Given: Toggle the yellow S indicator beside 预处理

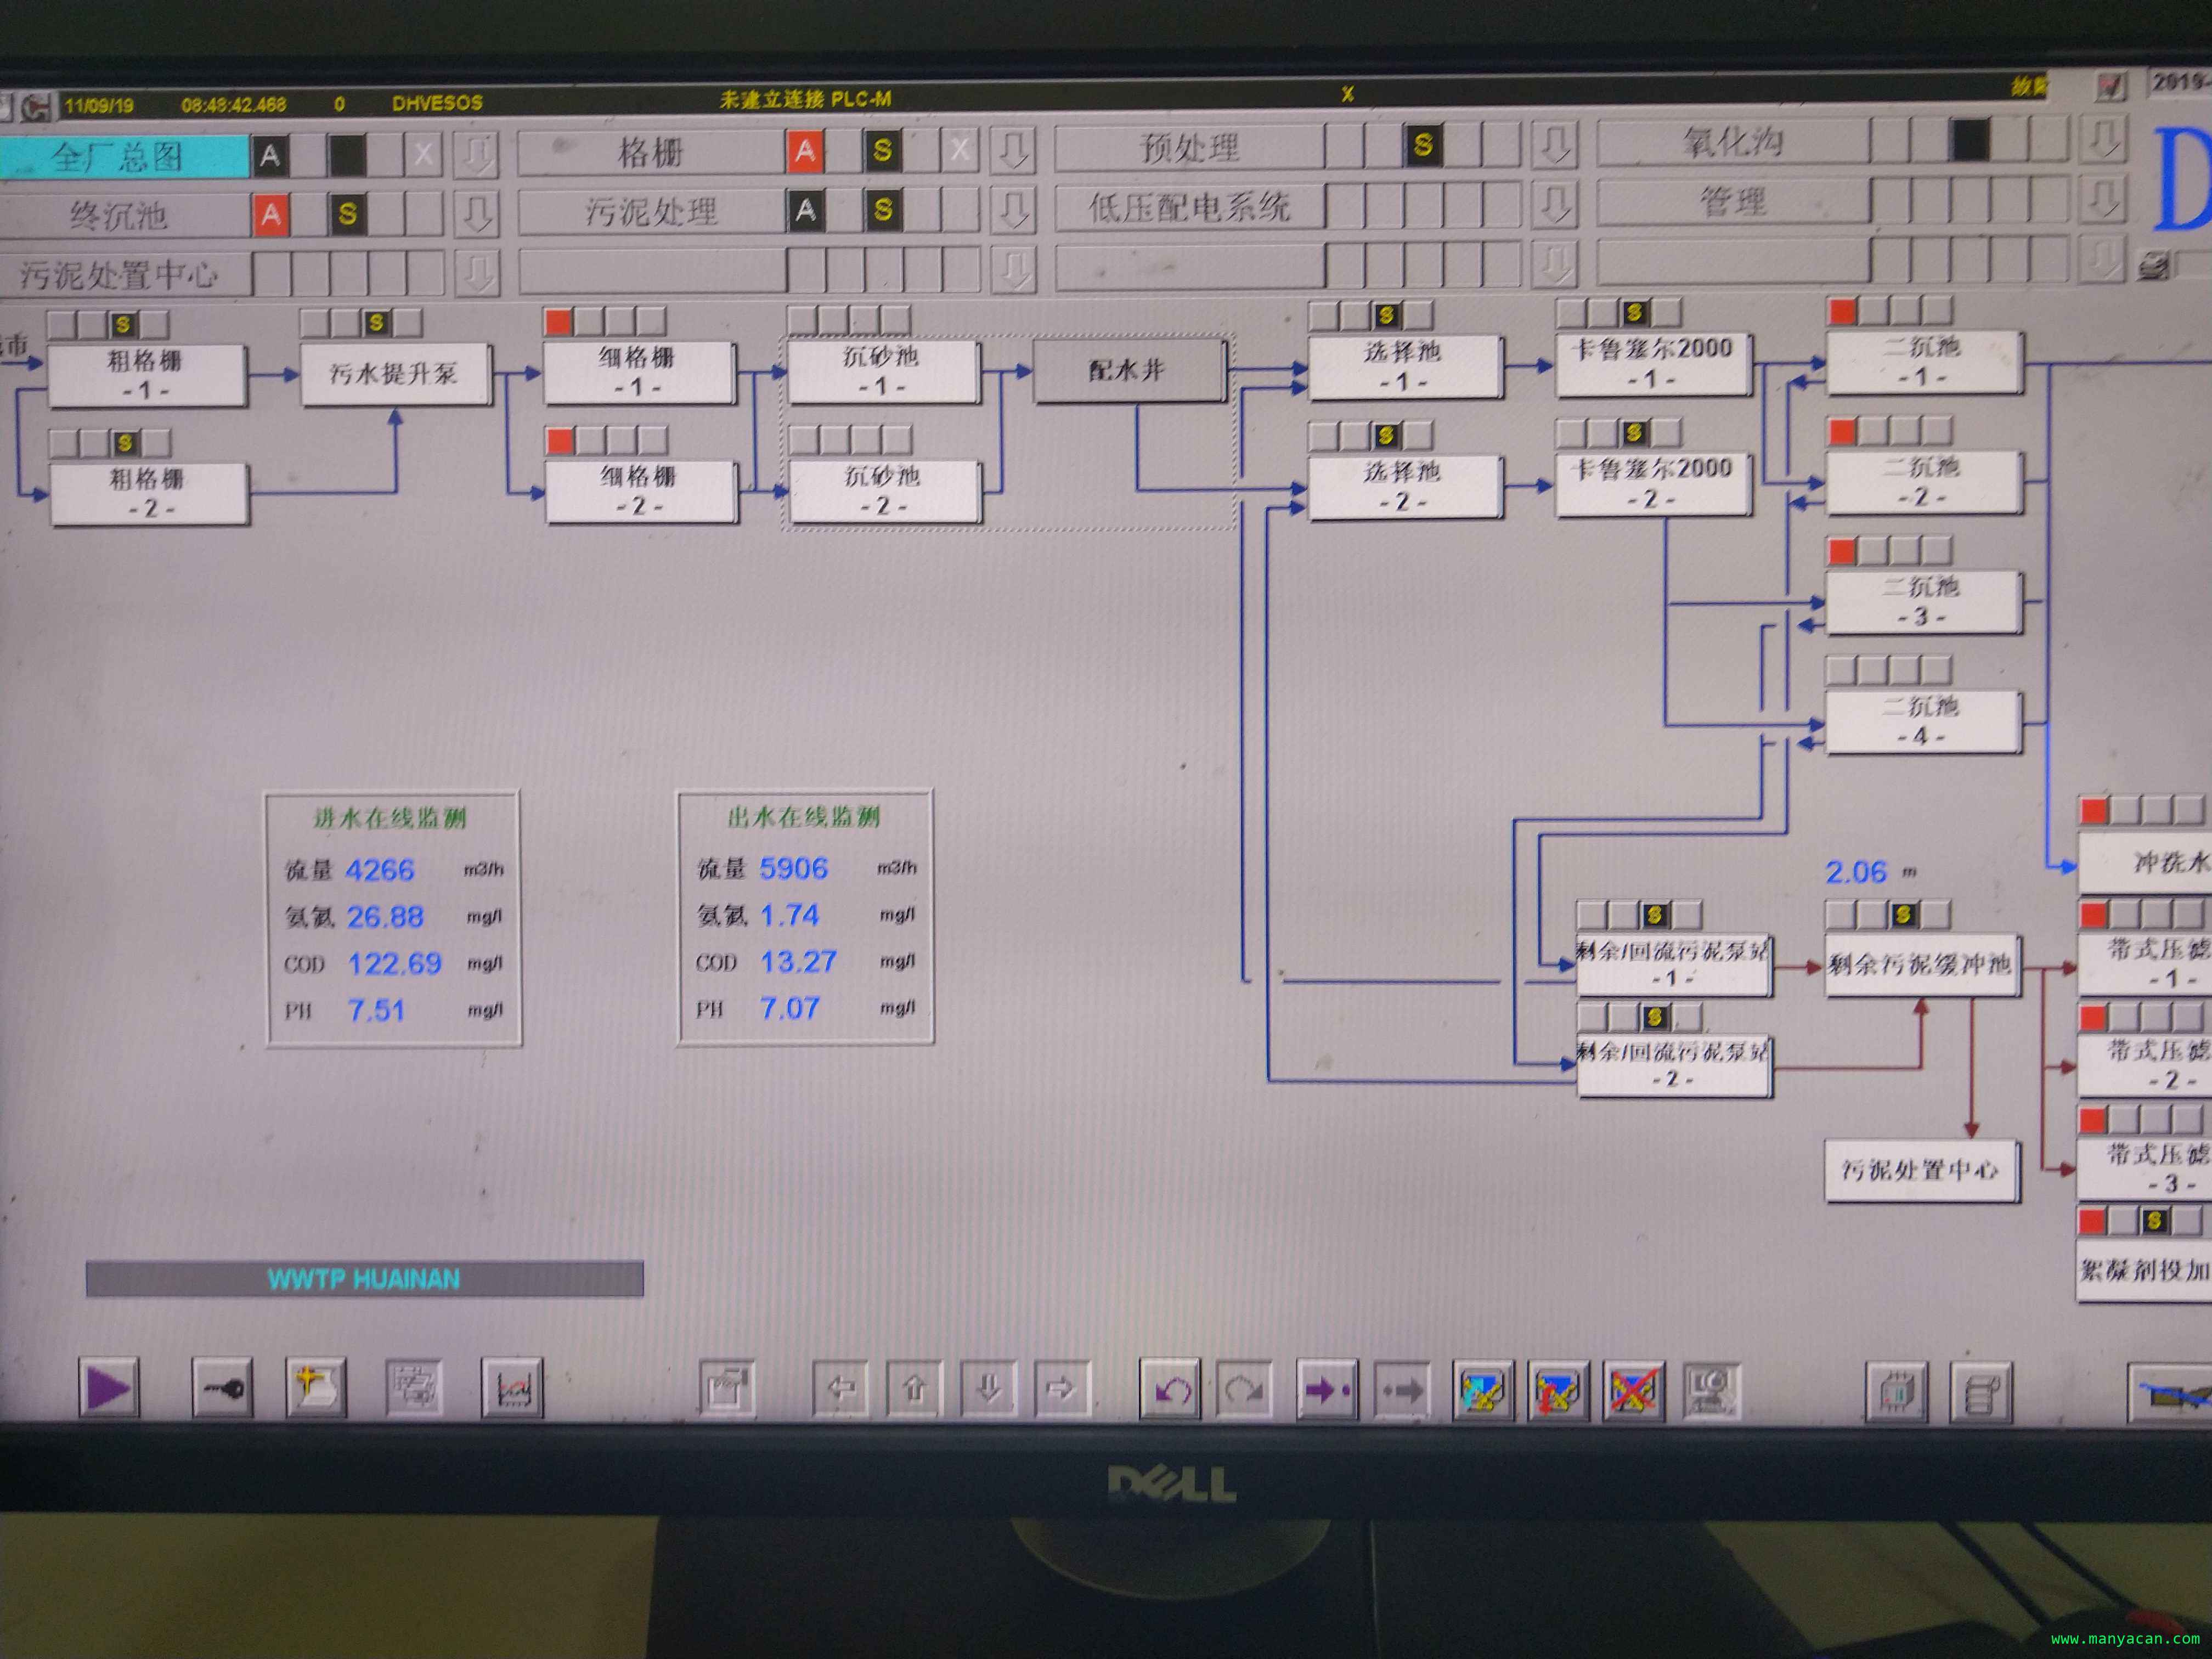Looking at the screenshot, I should coord(1422,146).
